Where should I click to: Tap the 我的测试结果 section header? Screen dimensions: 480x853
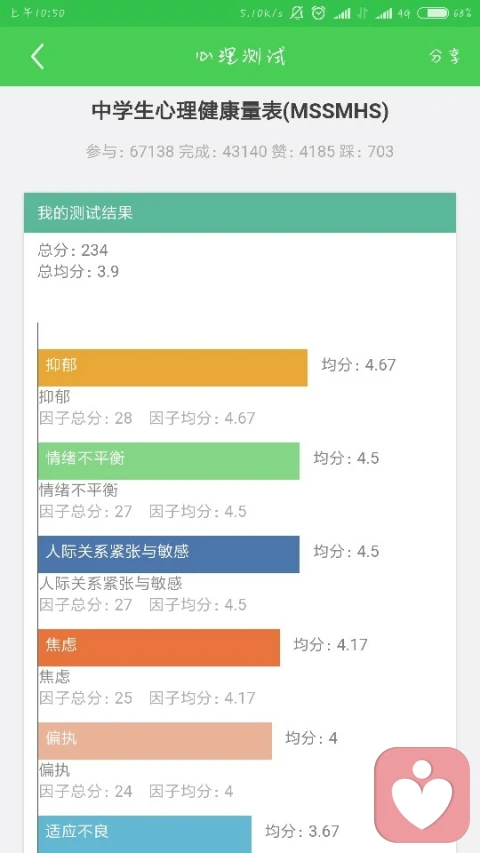click(x=240, y=213)
